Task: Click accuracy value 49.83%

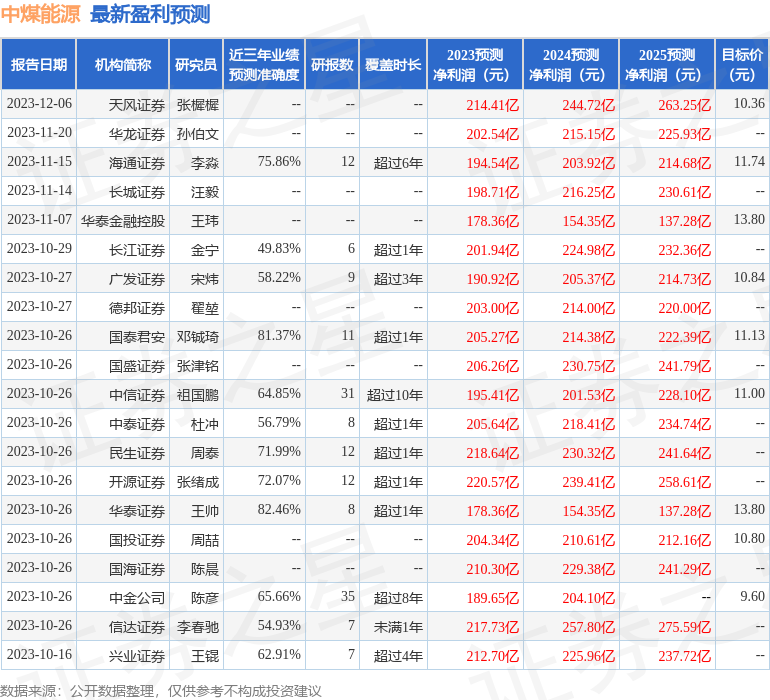Action: pos(279,249)
